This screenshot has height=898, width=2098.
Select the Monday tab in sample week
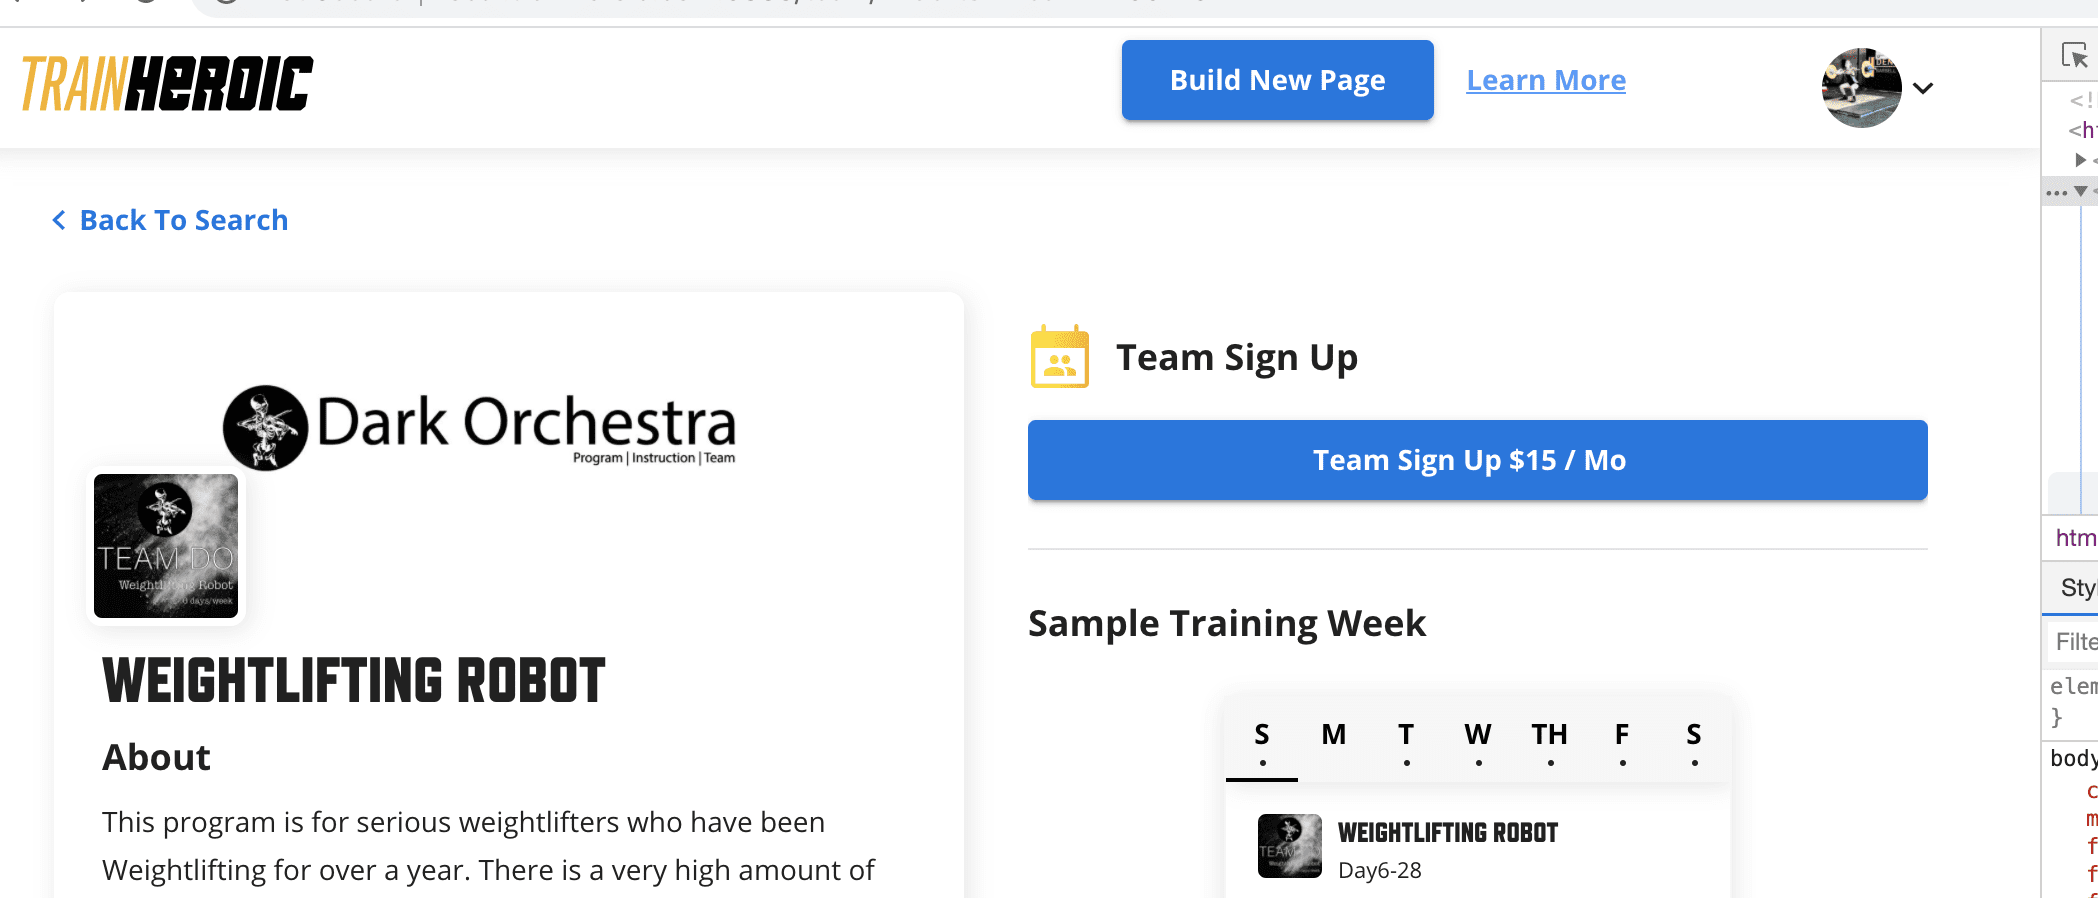(1334, 741)
